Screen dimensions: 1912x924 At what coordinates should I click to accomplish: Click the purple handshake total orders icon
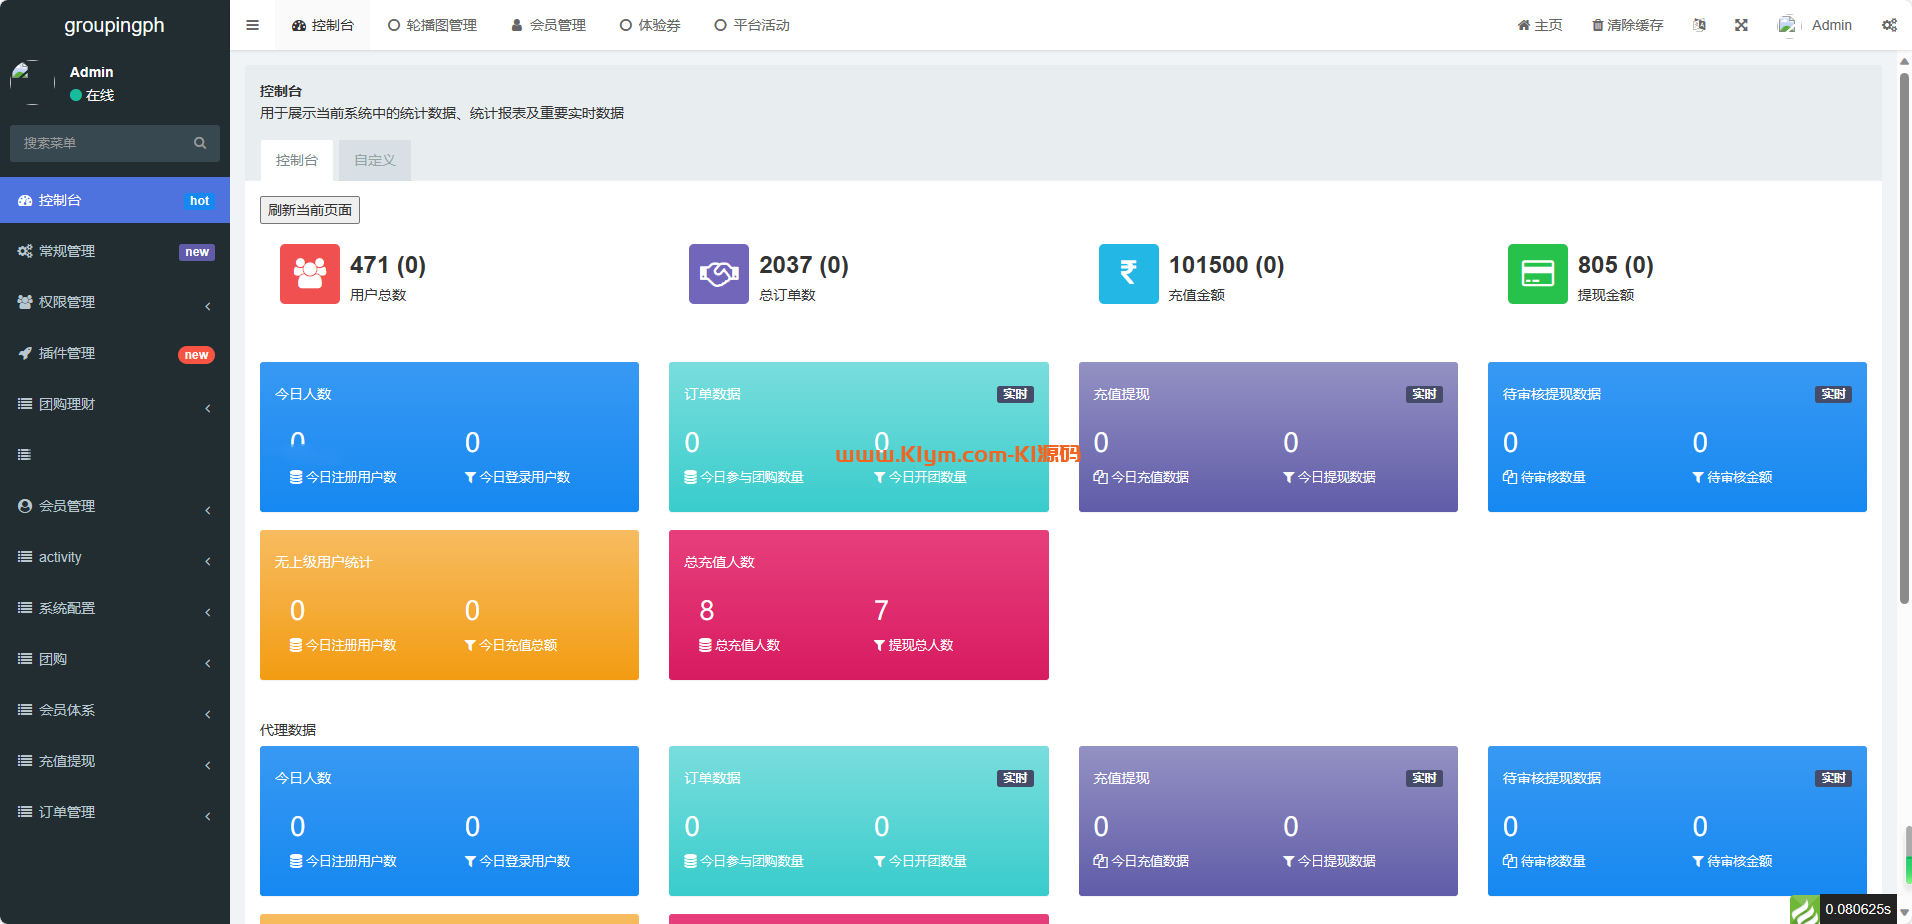point(718,273)
